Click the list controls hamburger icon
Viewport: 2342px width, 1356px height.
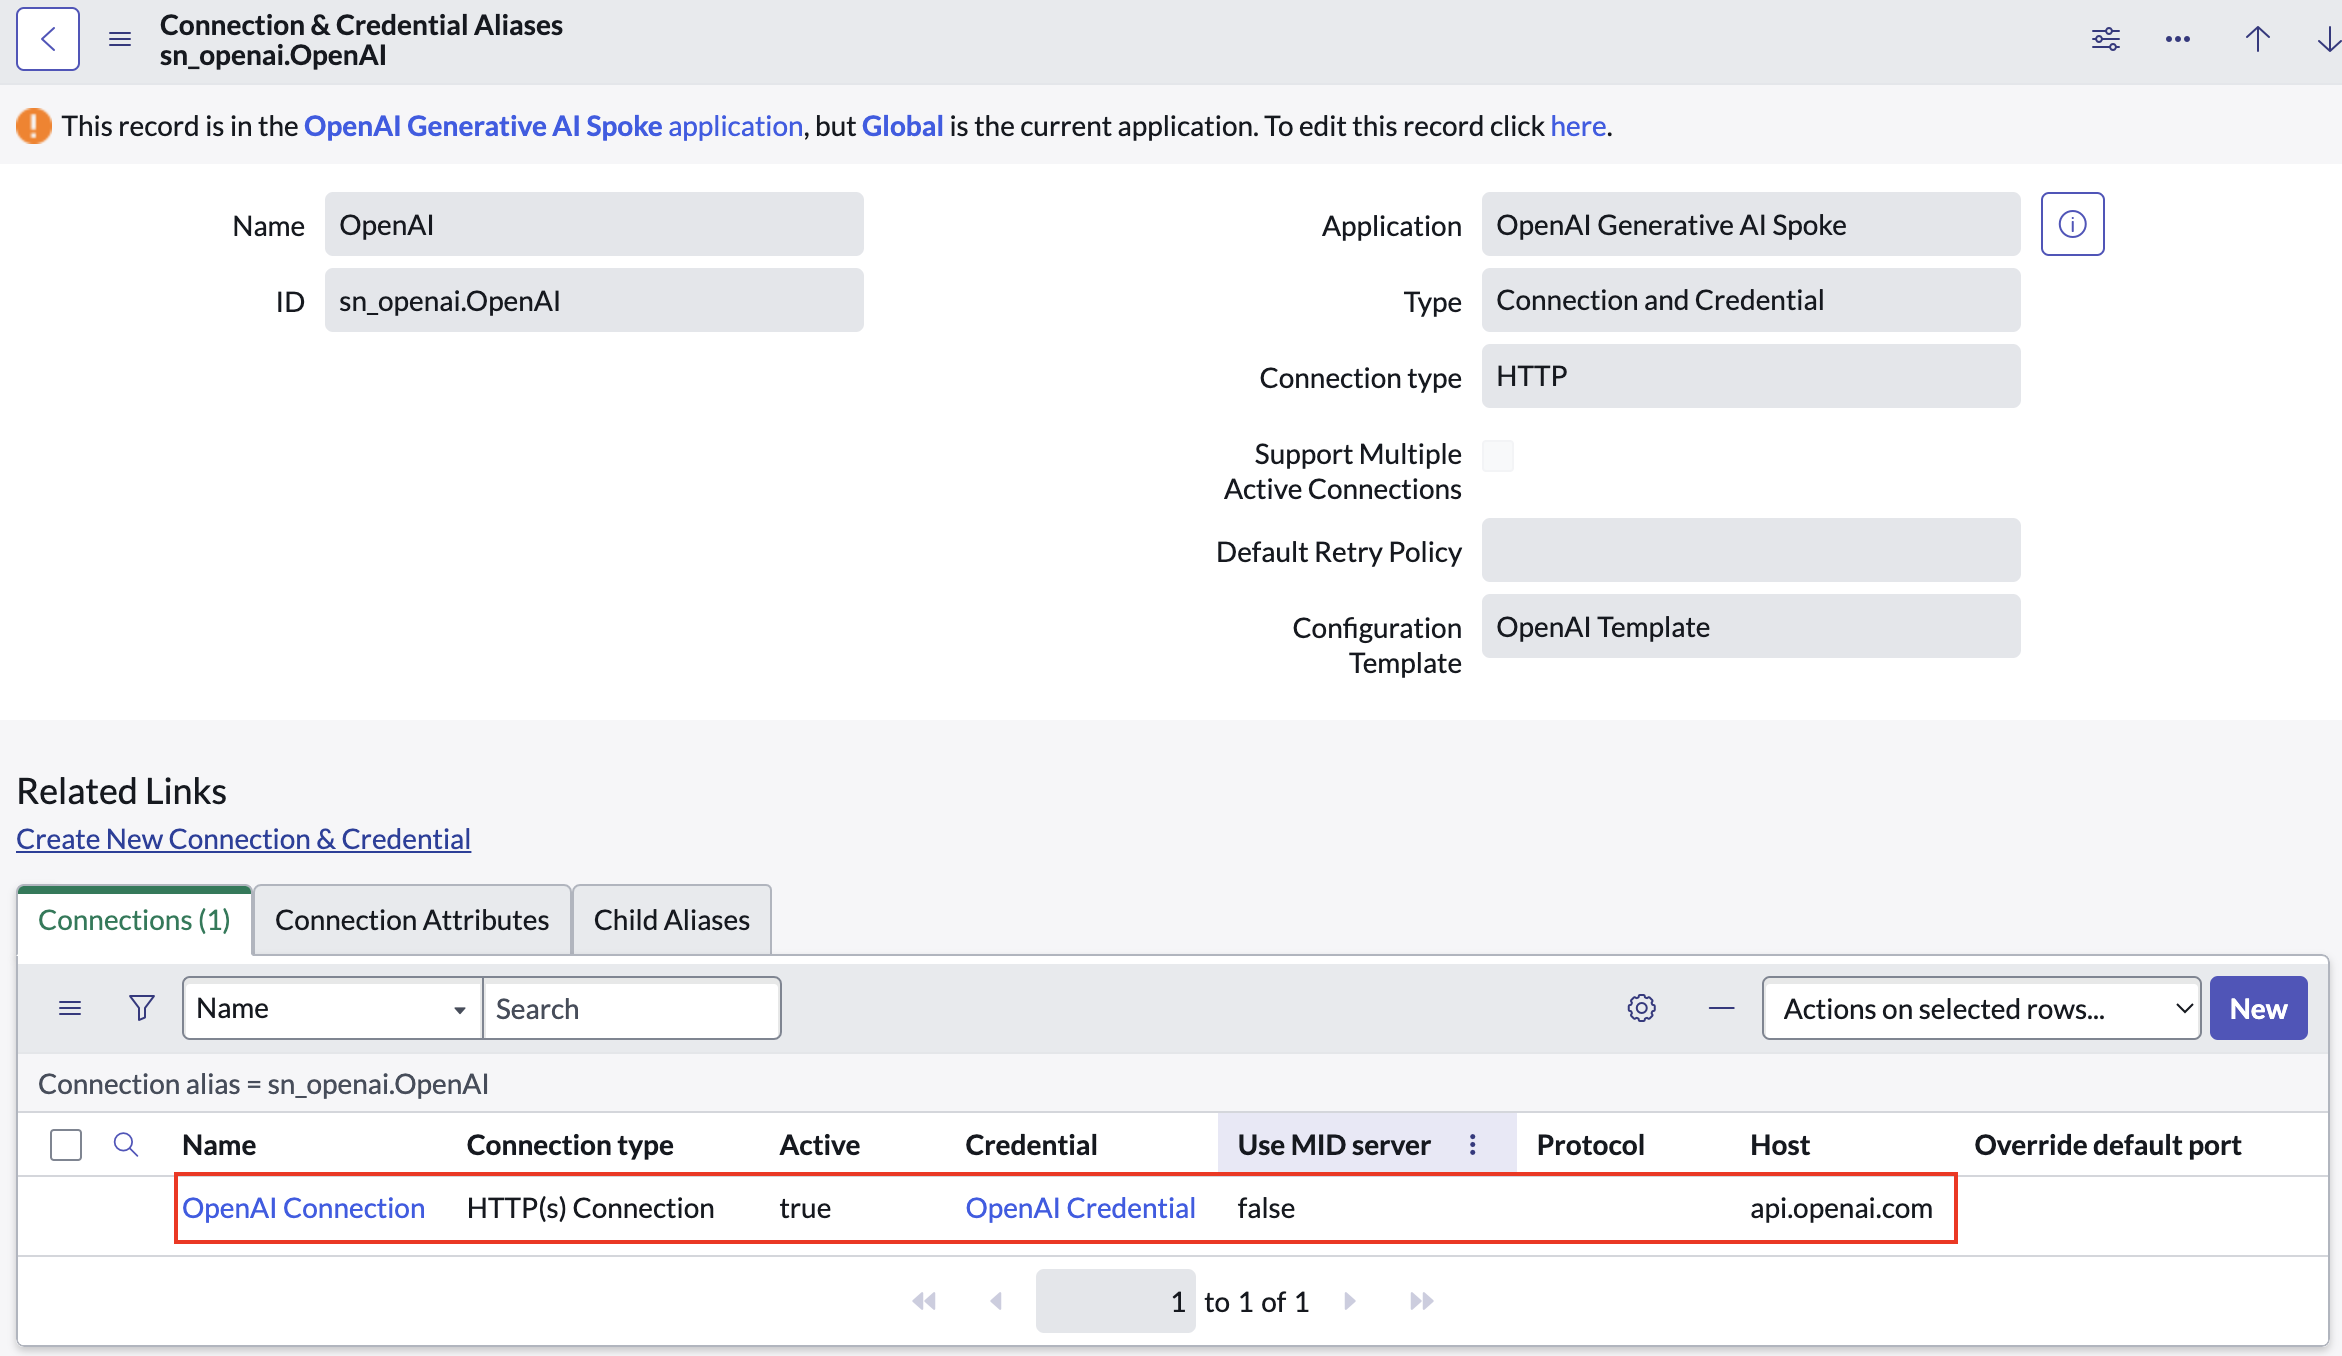[x=70, y=1008]
